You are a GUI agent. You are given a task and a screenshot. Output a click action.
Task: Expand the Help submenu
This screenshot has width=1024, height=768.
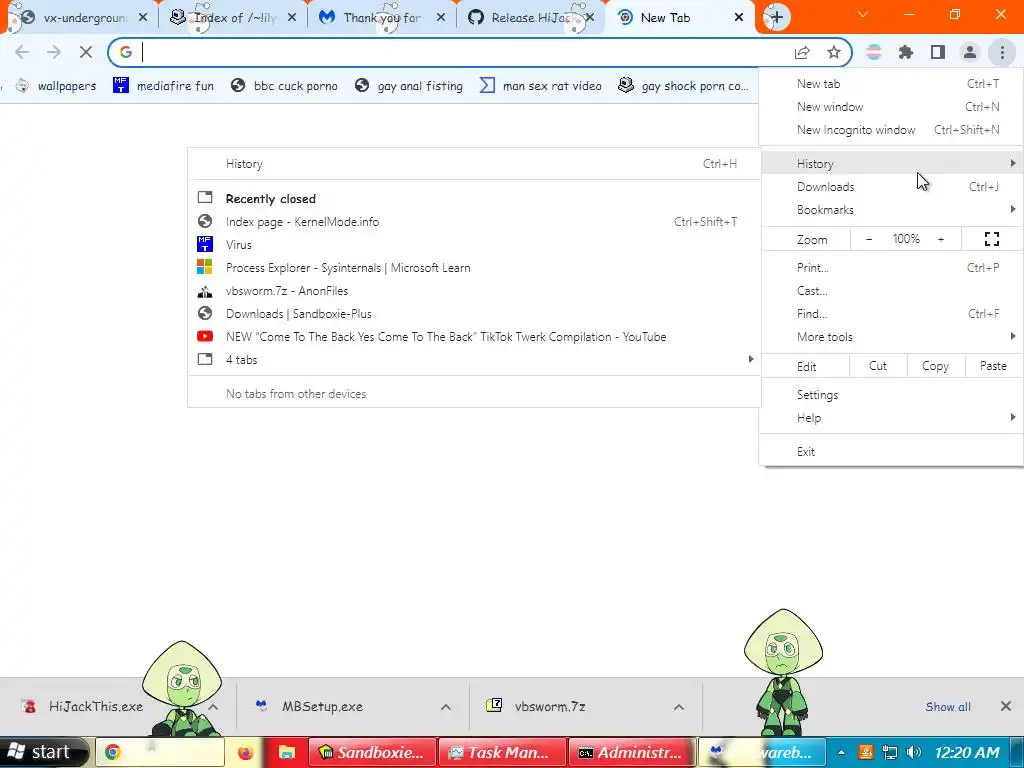click(891, 418)
